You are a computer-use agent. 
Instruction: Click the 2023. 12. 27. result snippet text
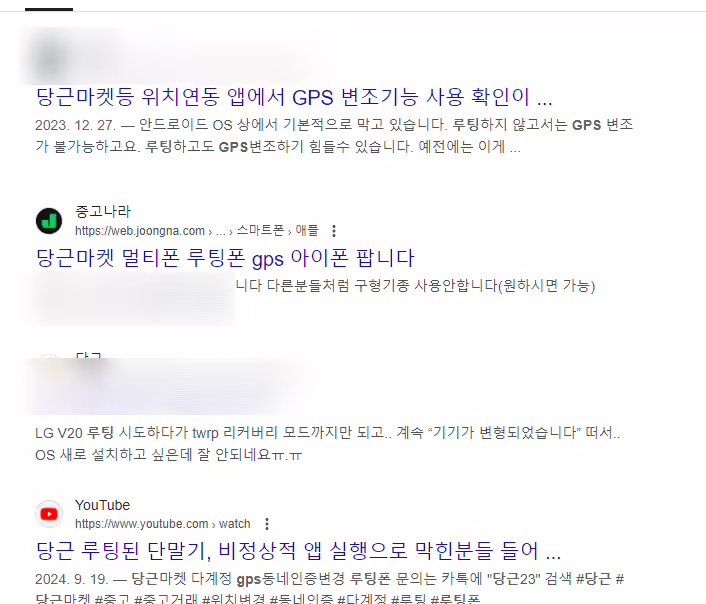pyautogui.click(x=334, y=136)
